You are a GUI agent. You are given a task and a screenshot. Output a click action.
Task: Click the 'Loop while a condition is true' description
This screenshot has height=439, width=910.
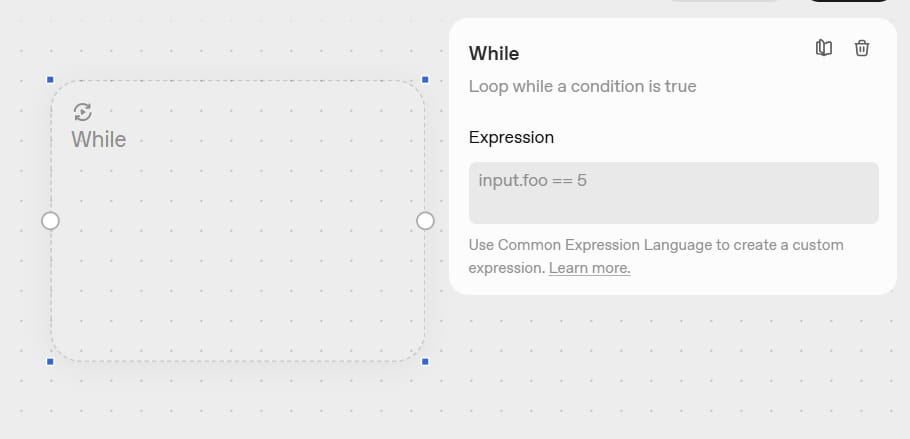(582, 86)
